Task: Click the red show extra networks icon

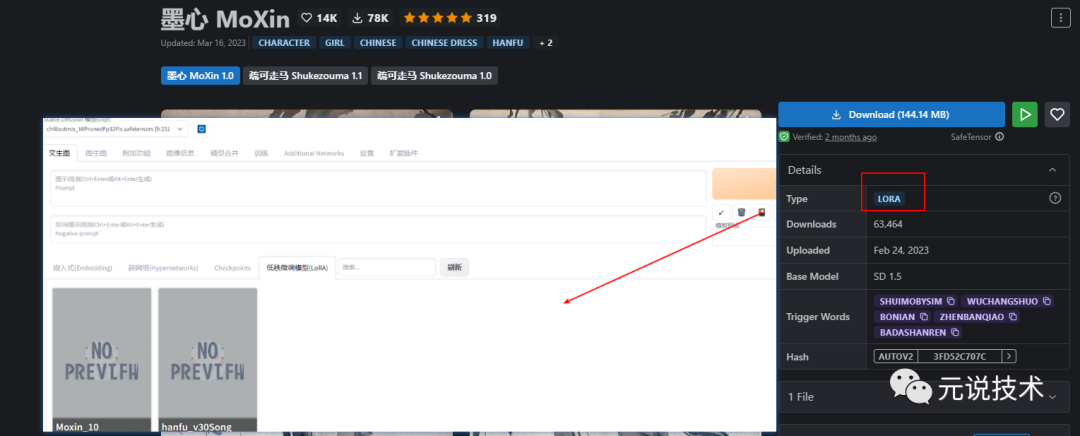Action: click(762, 213)
